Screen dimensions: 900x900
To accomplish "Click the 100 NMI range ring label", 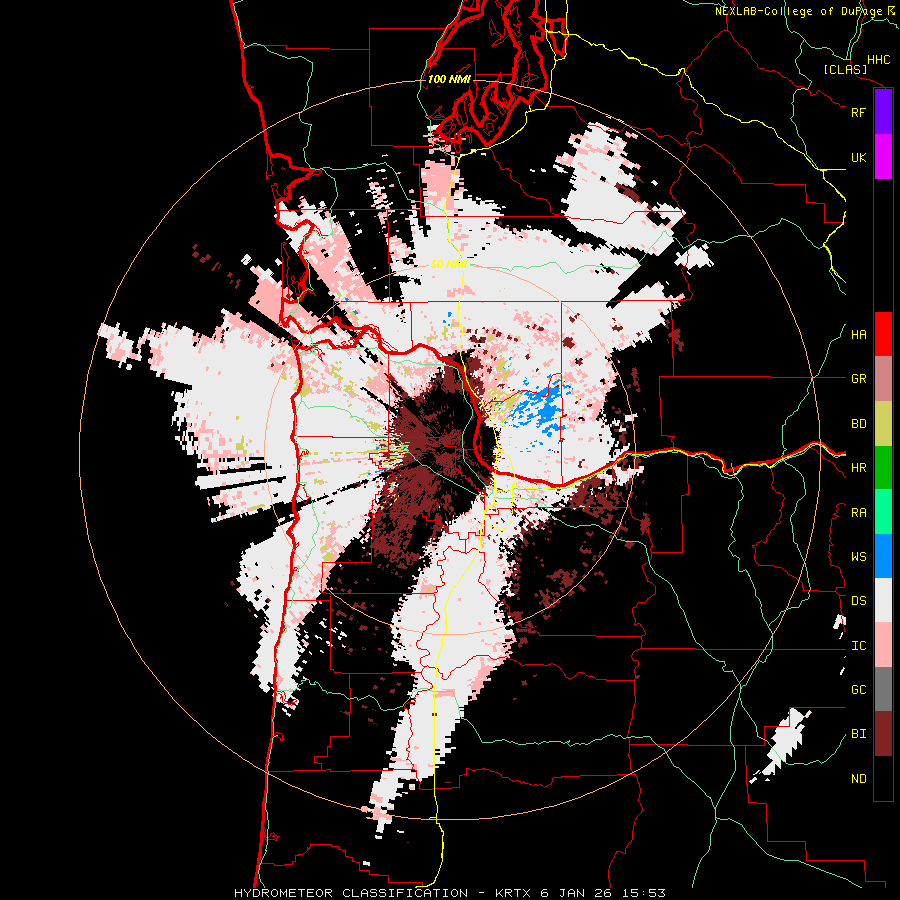I will [x=449, y=79].
